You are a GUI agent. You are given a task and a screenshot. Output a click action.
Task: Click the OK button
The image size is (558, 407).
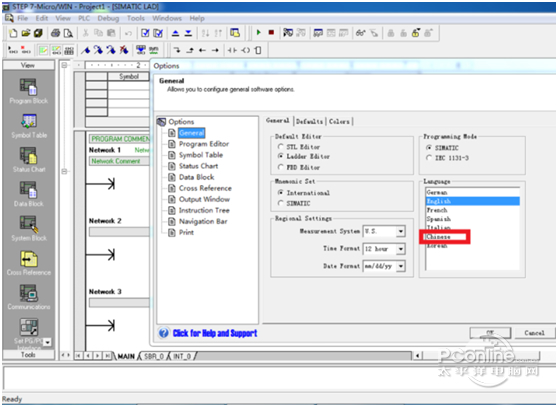pyautogui.click(x=490, y=333)
